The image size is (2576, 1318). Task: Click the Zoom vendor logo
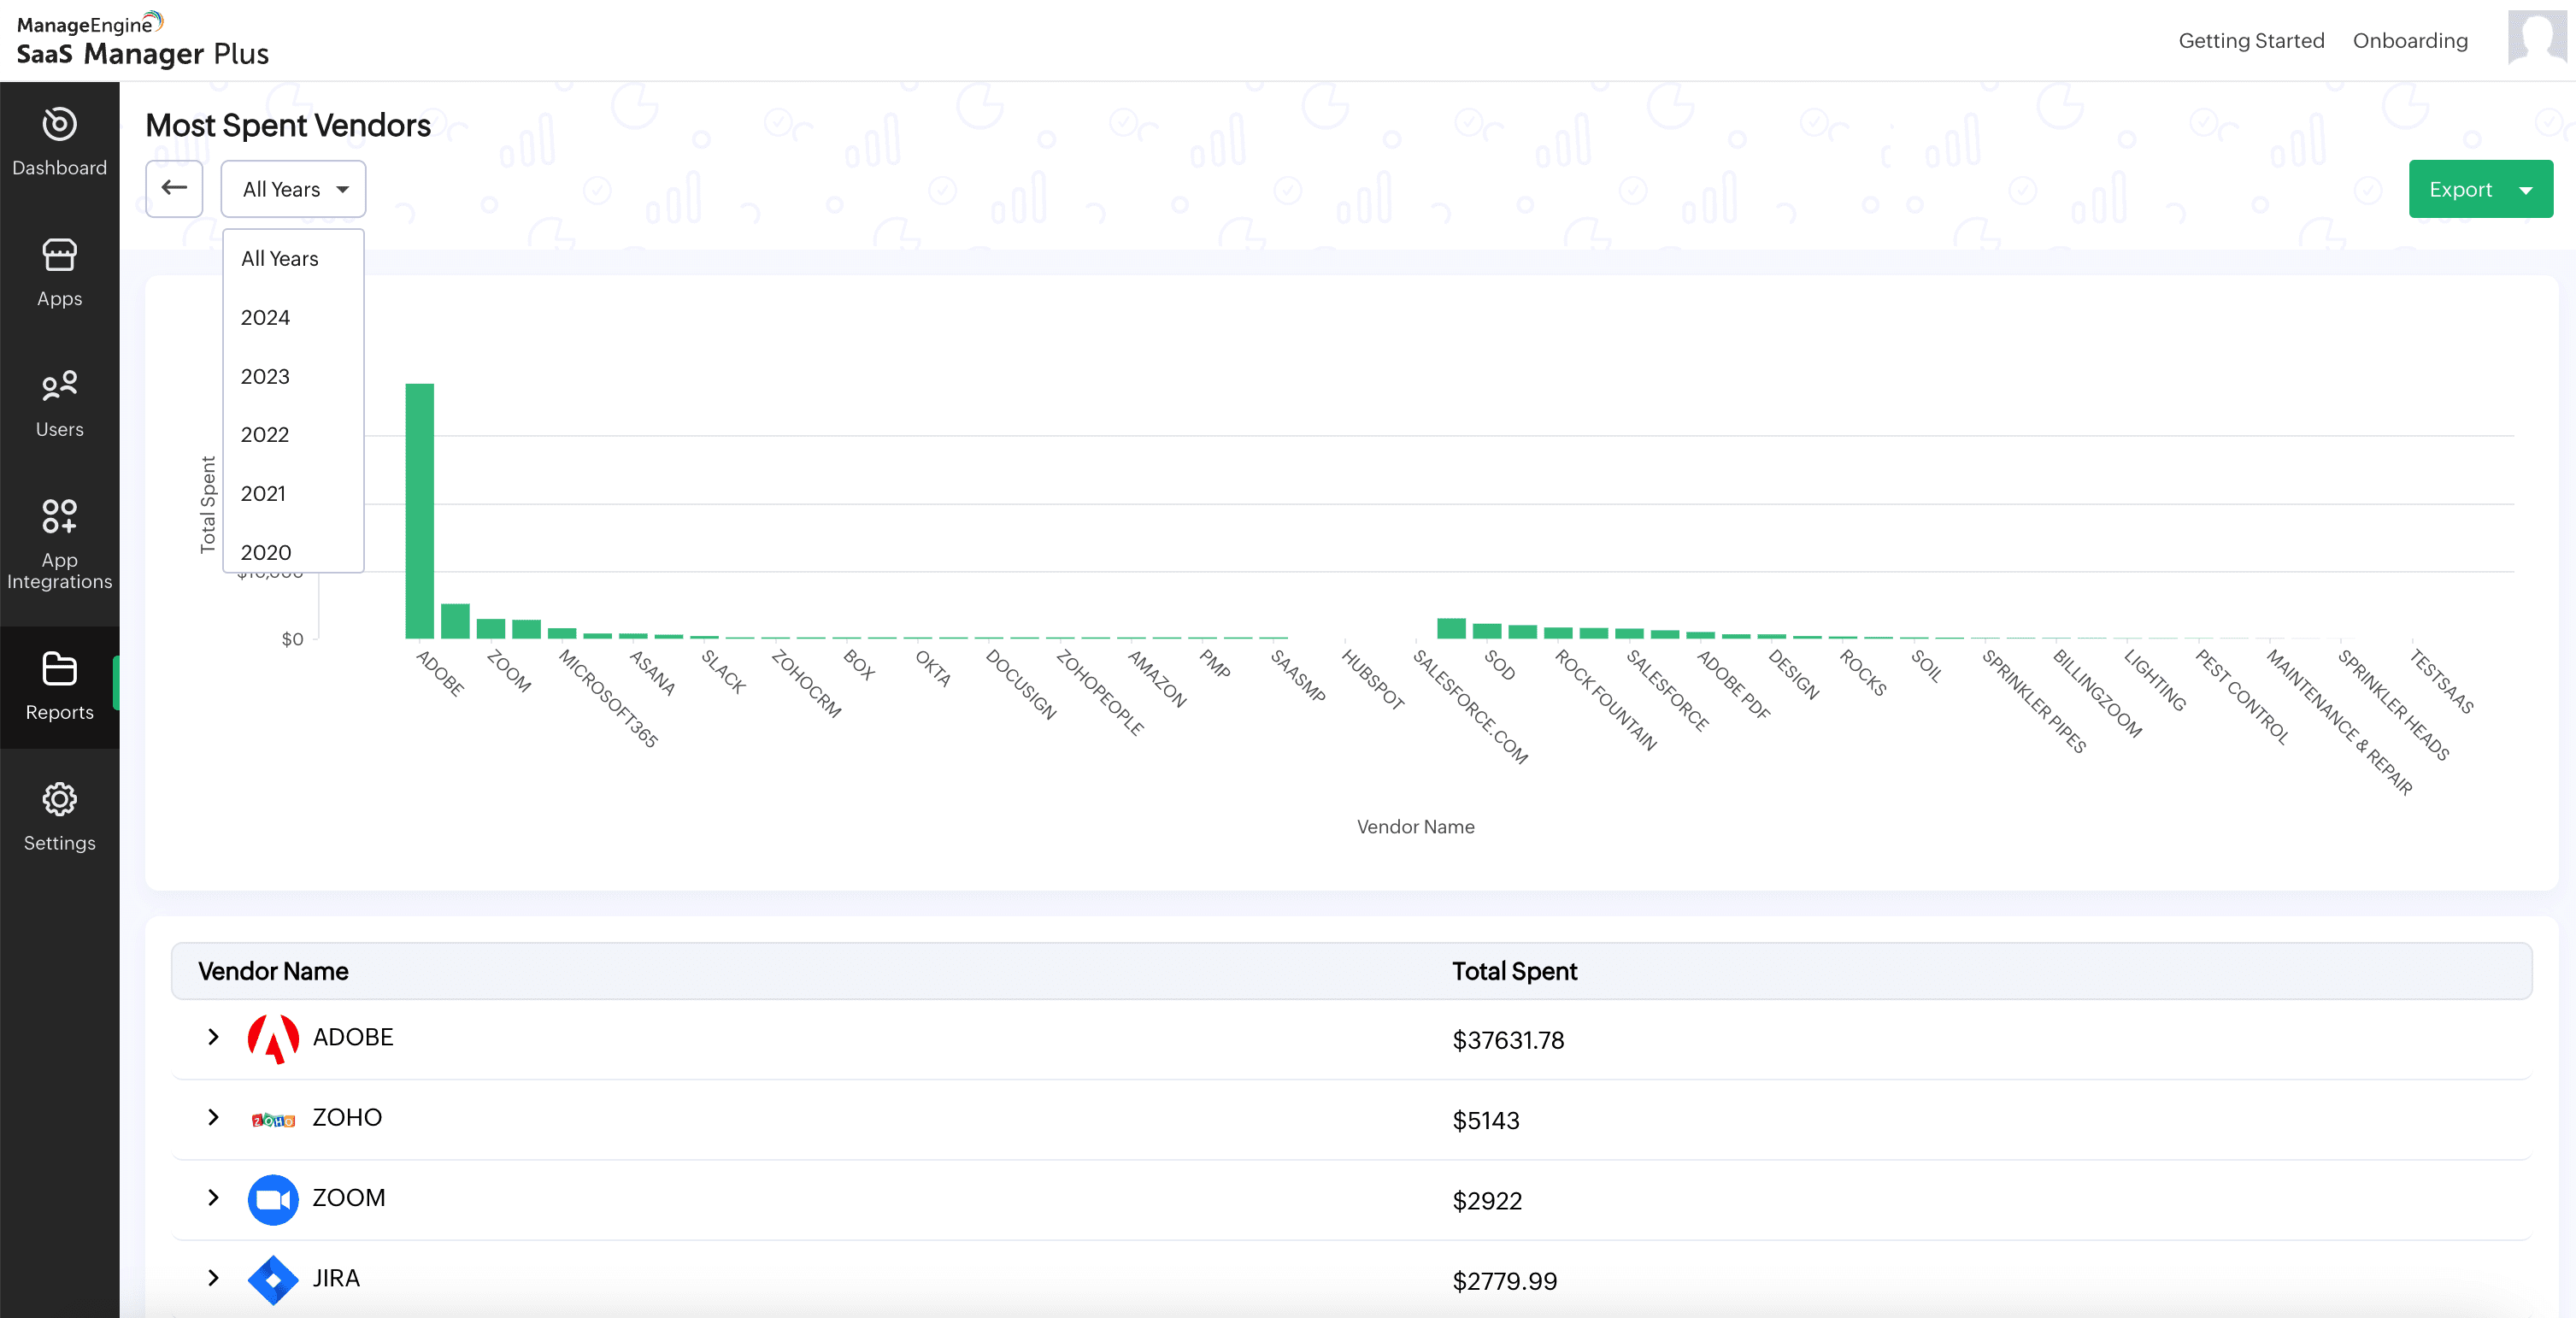point(273,1199)
